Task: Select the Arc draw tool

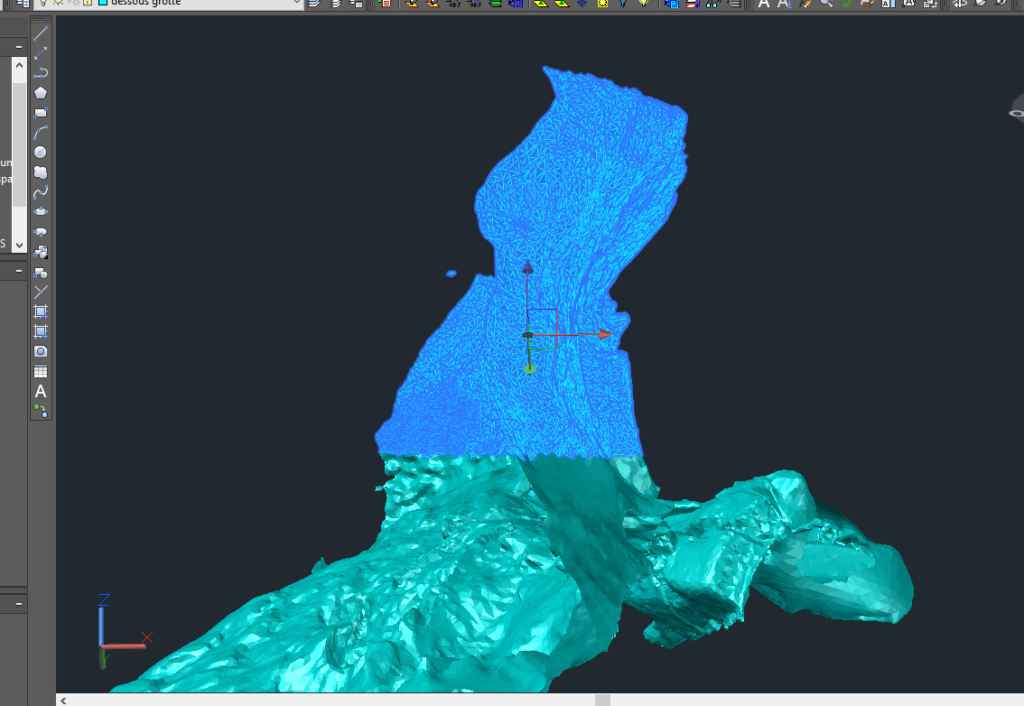Action: [41, 132]
